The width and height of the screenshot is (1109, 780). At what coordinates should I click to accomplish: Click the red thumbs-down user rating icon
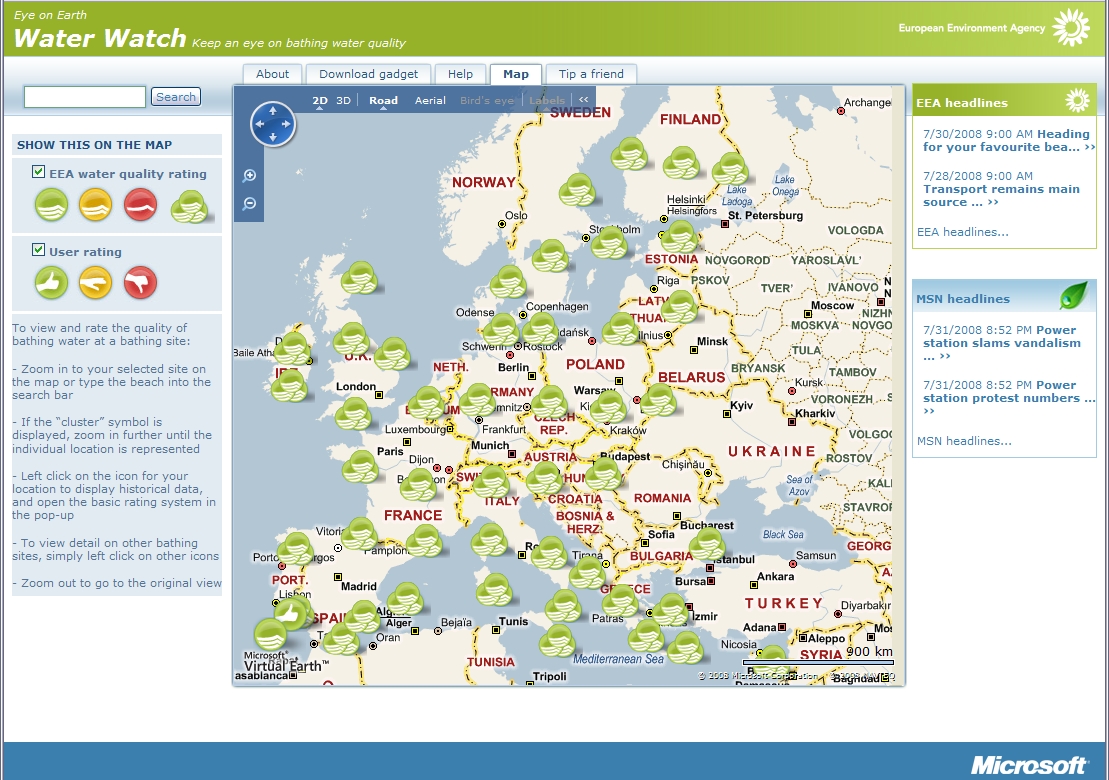click(x=140, y=283)
